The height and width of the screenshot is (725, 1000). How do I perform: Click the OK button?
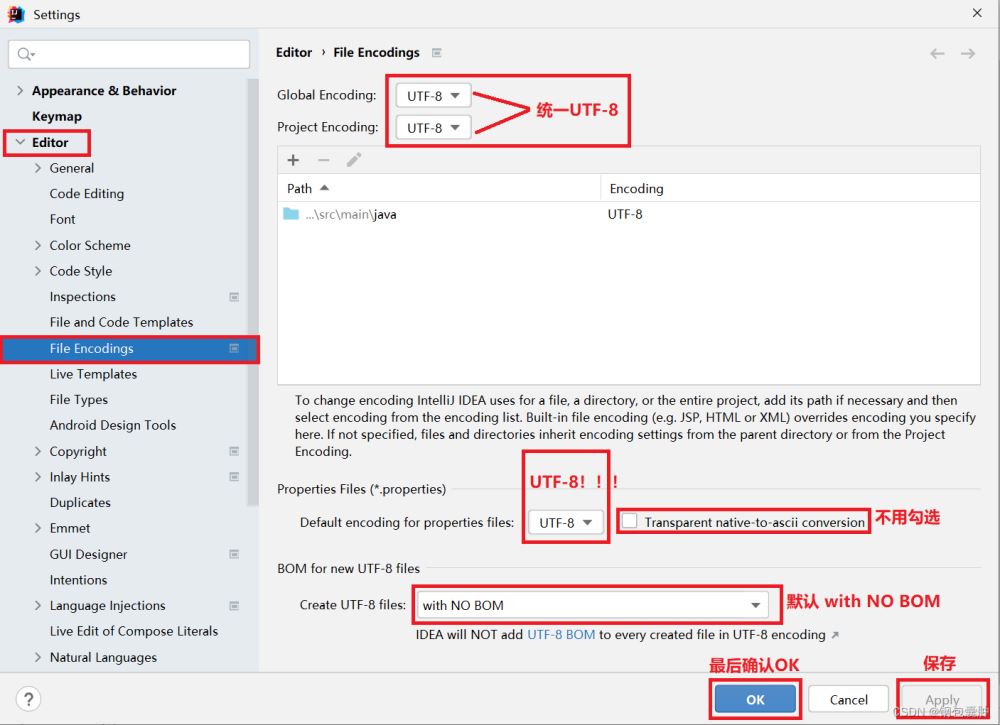point(755,699)
